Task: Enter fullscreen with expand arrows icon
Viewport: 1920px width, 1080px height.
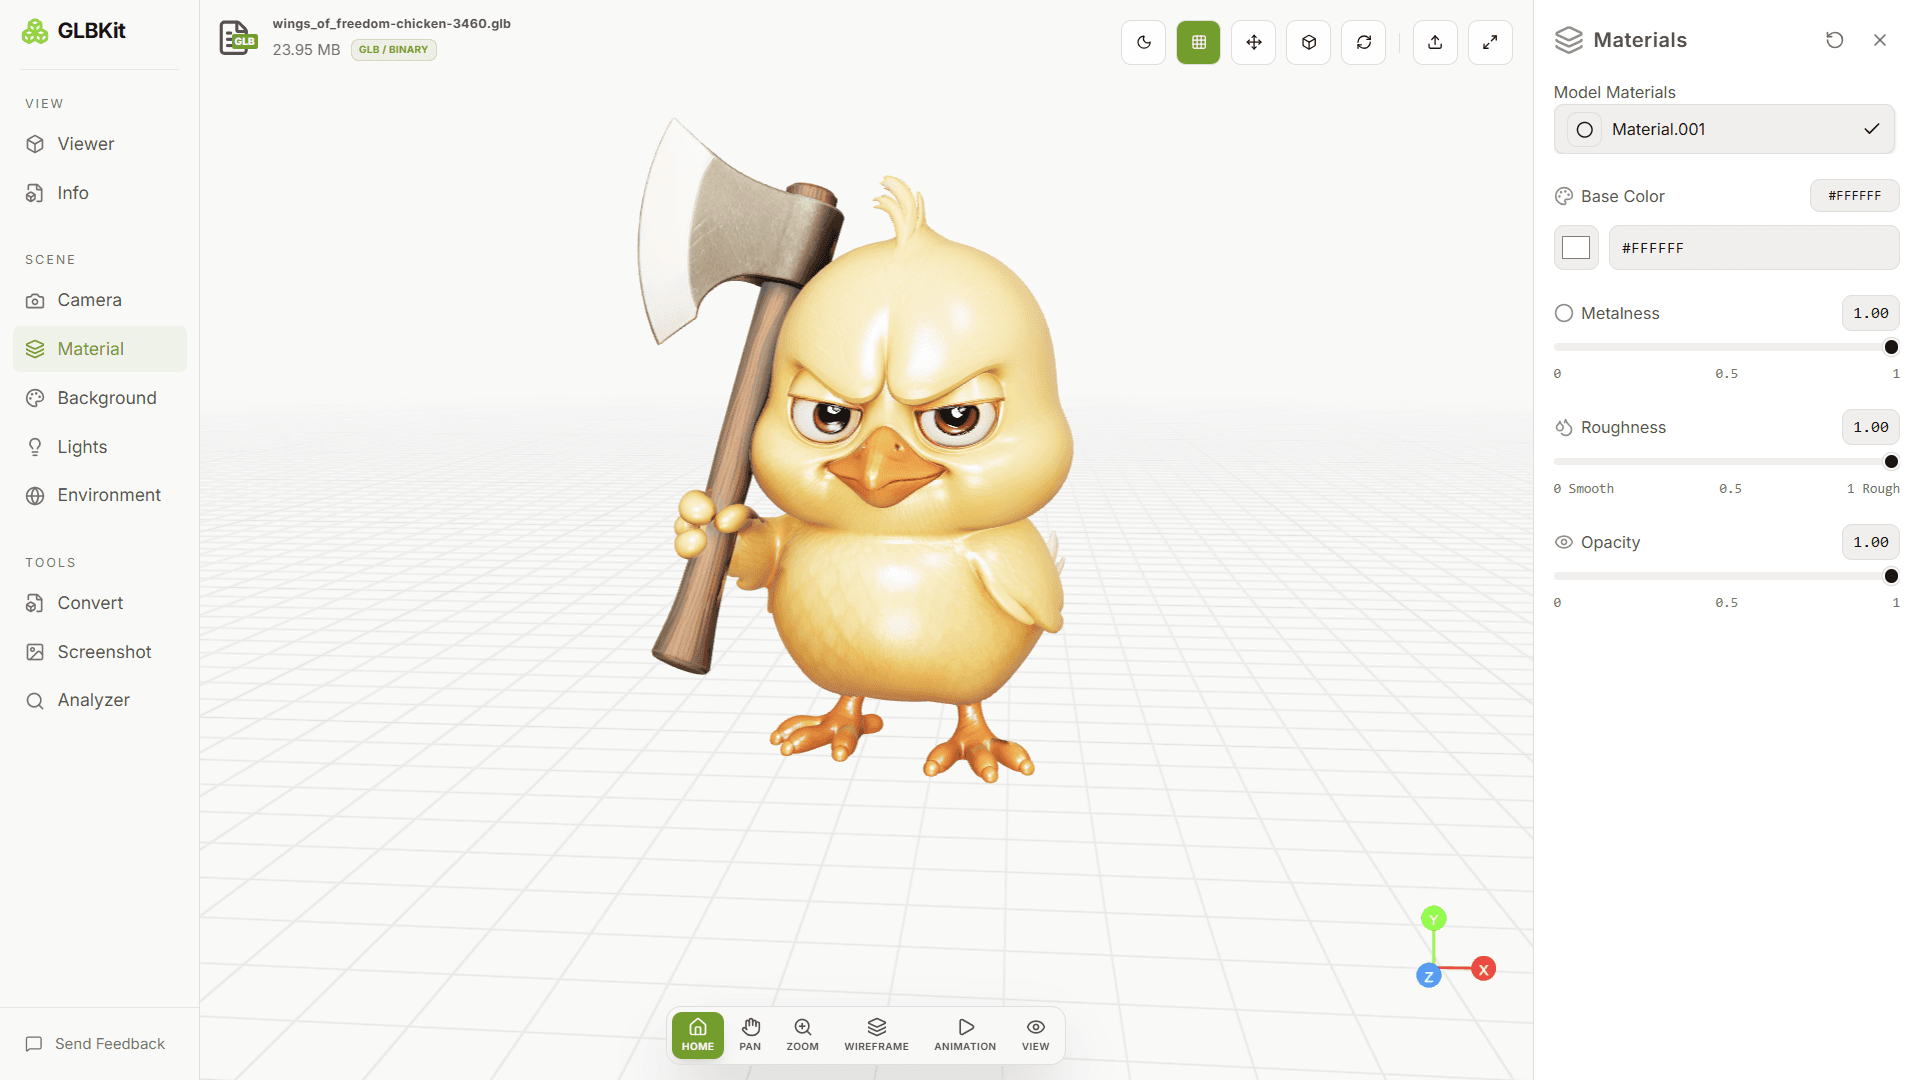Action: 1490,42
